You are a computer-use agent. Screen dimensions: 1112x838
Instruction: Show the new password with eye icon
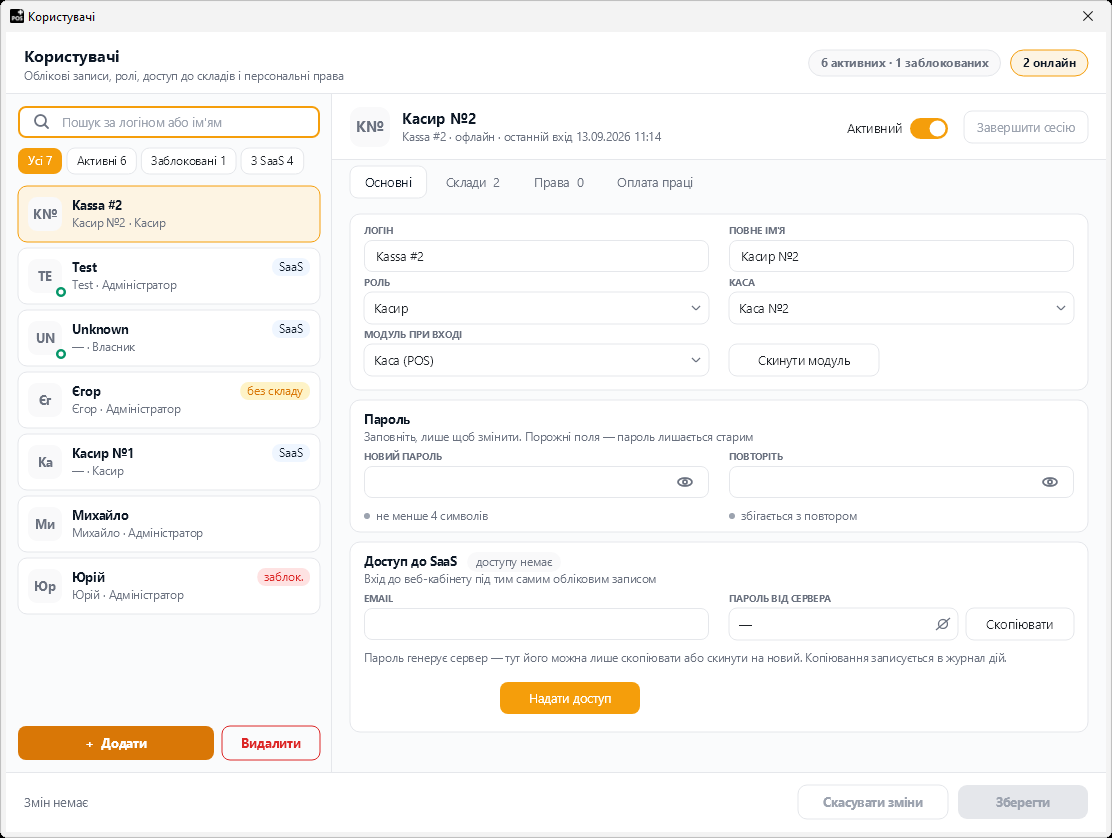[685, 482]
